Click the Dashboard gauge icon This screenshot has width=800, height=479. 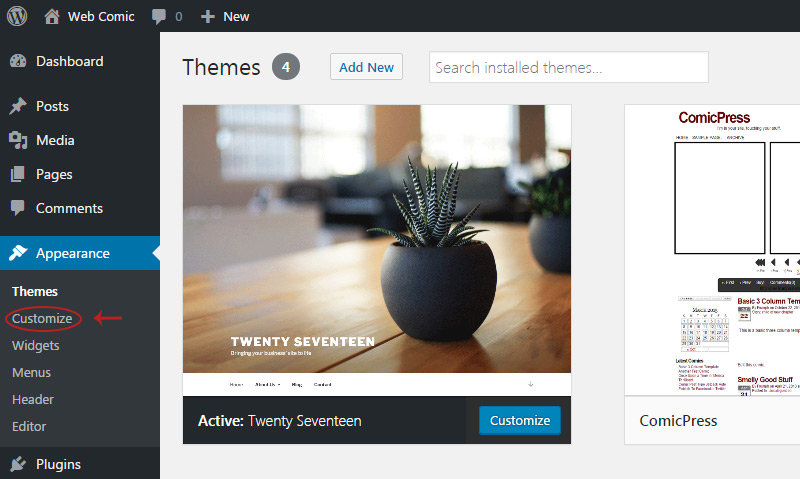pyautogui.click(x=18, y=61)
